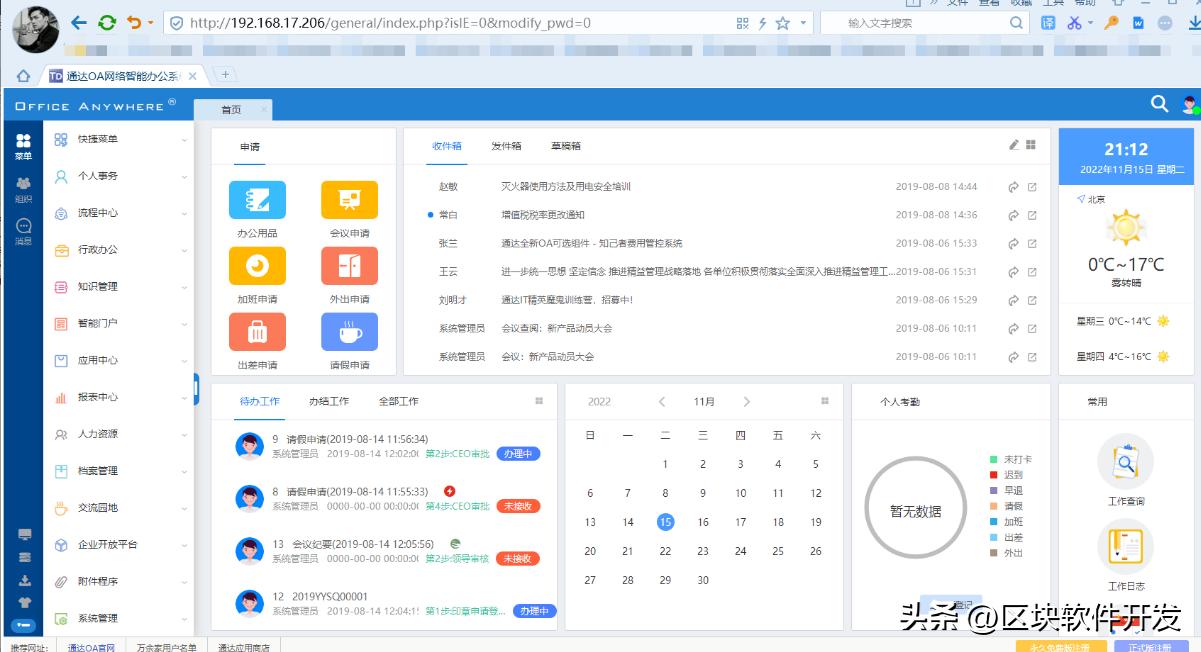Switch to the 发件箱 tab
Viewport: 1201px width, 652px height.
click(x=508, y=144)
